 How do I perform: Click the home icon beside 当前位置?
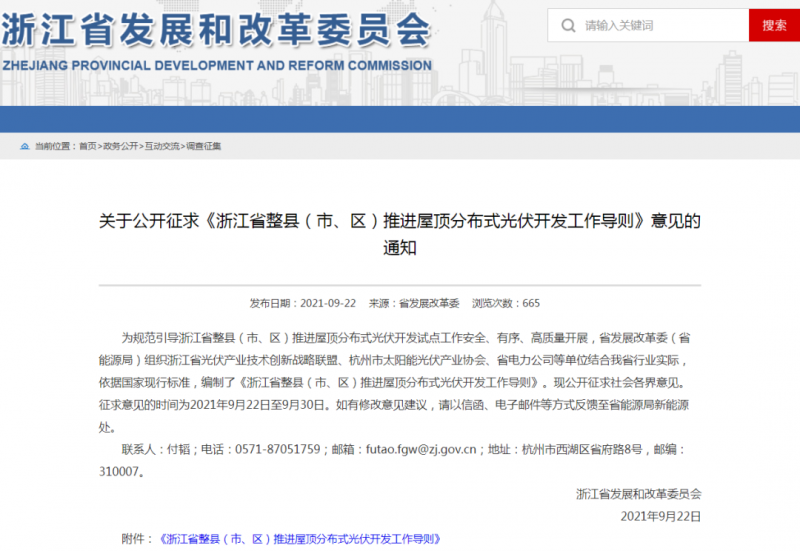[x=24, y=146]
